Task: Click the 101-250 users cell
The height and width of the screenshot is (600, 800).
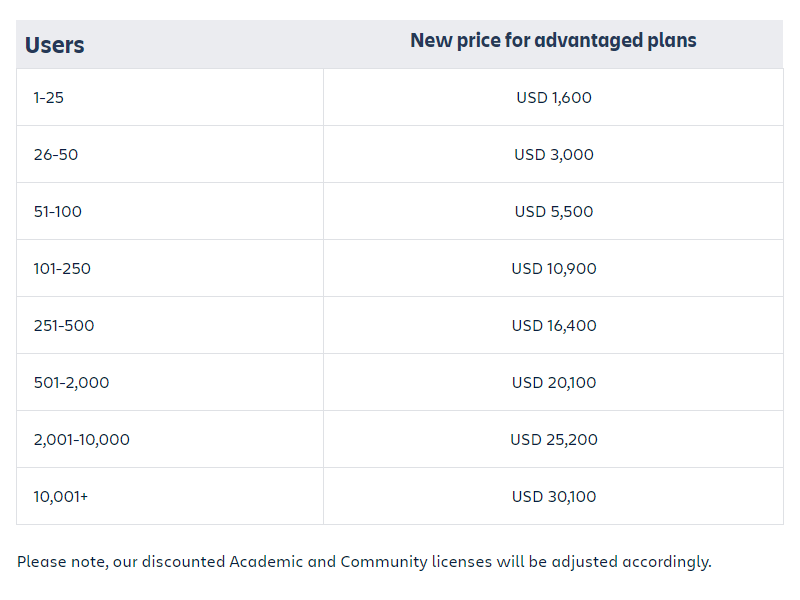Action: click(x=62, y=269)
